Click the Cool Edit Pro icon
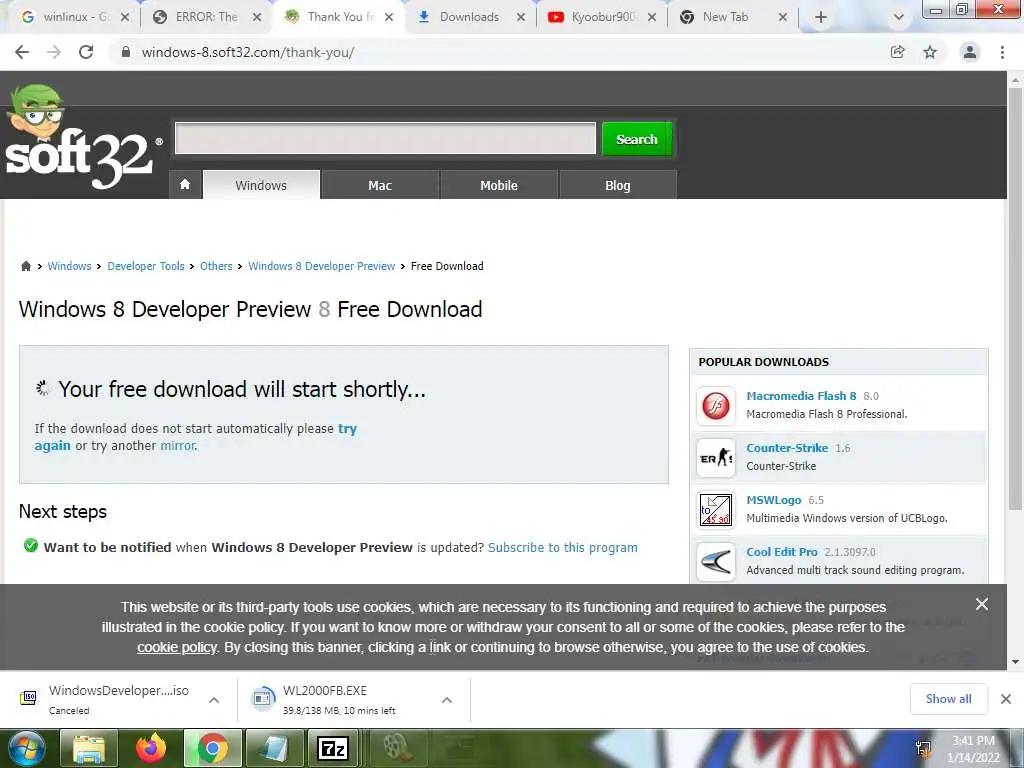1024x768 pixels. [716, 562]
